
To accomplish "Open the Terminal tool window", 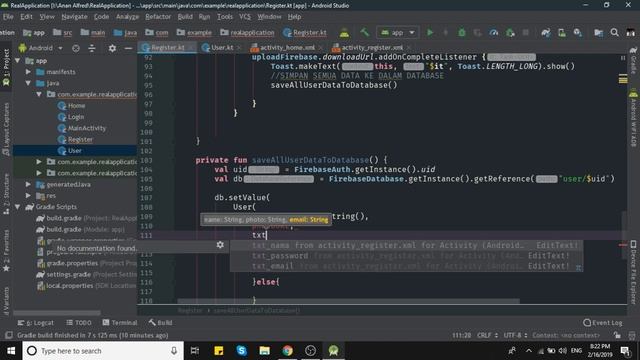I will [120, 322].
